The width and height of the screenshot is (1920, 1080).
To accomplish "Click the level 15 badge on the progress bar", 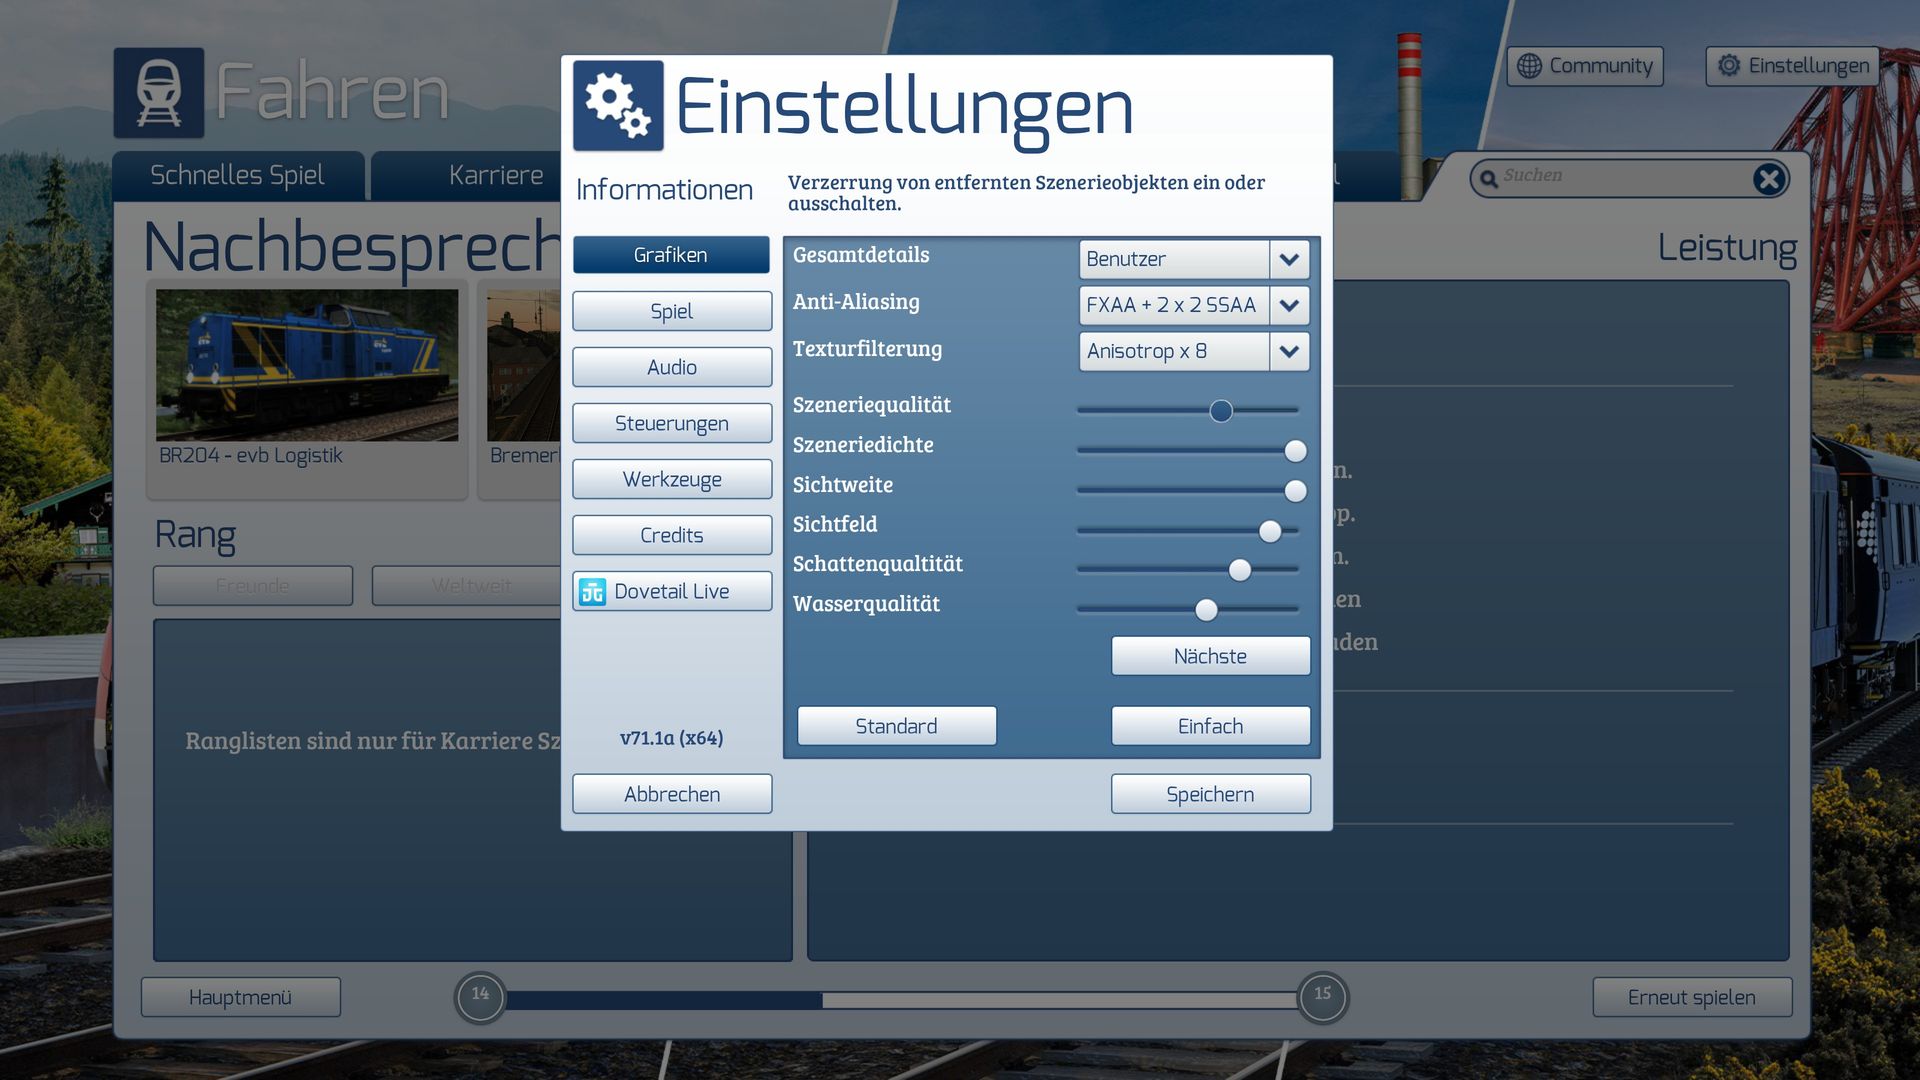I will [1322, 996].
